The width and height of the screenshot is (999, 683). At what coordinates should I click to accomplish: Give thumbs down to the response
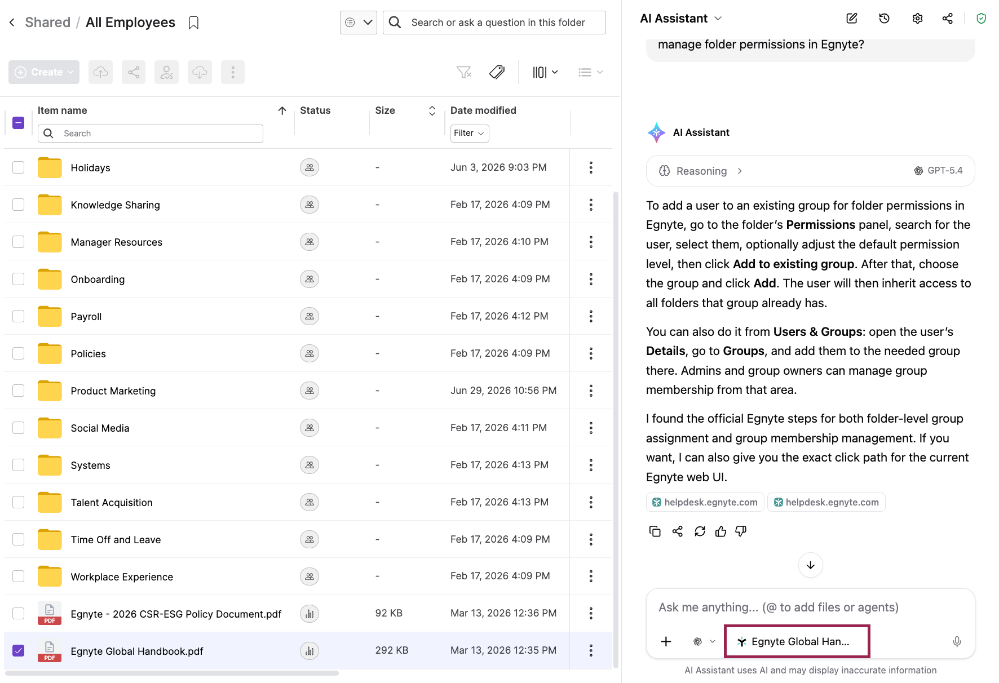pyautogui.click(x=741, y=531)
